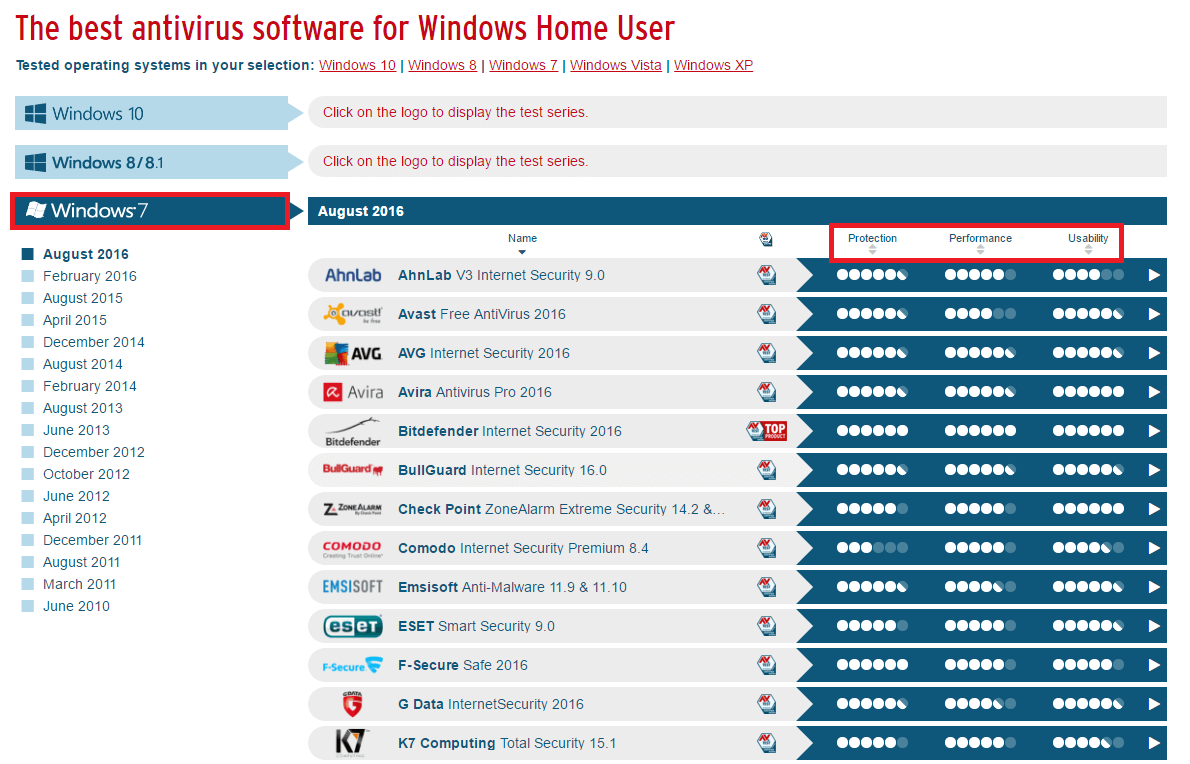Expand Avira Antivirus Pro row arrow
The image size is (1190, 764).
pos(1154,392)
